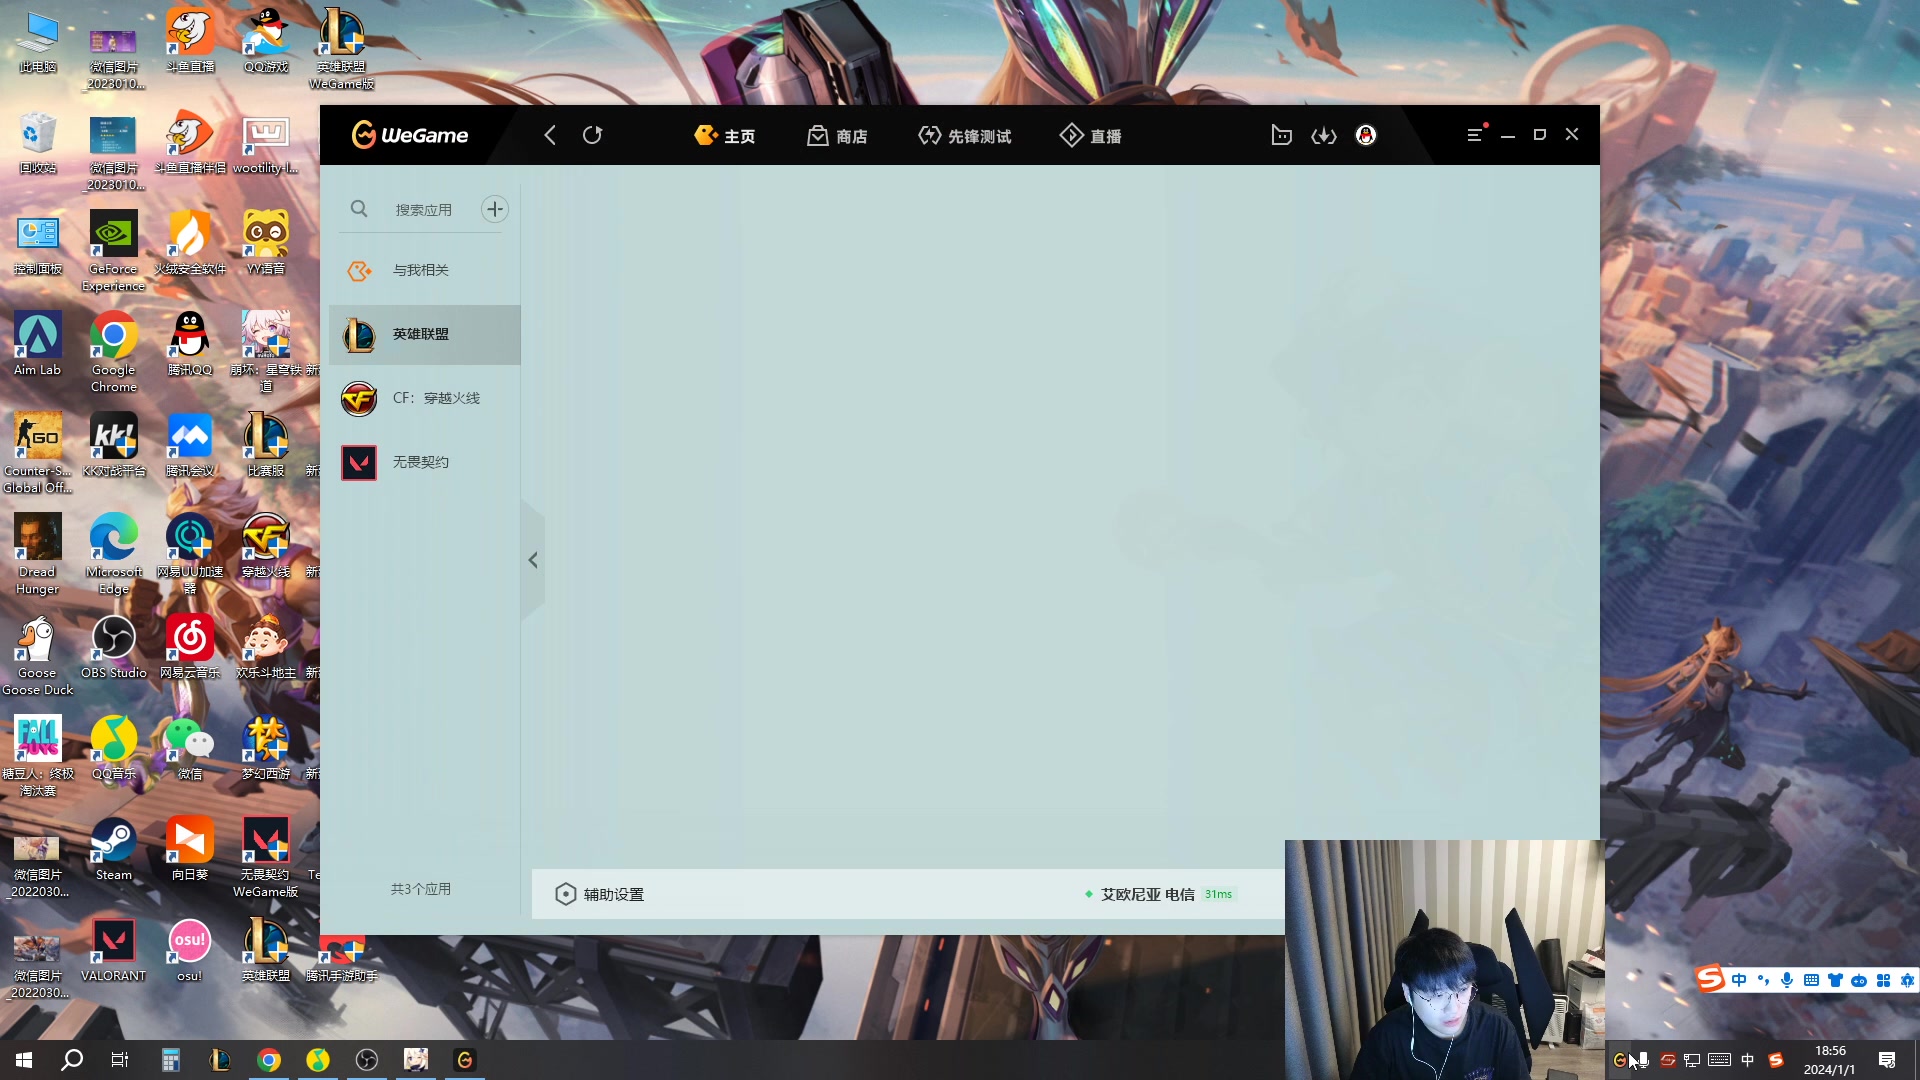Open the WeGame download manager icon
The width and height of the screenshot is (1920, 1080).
pos(1324,135)
